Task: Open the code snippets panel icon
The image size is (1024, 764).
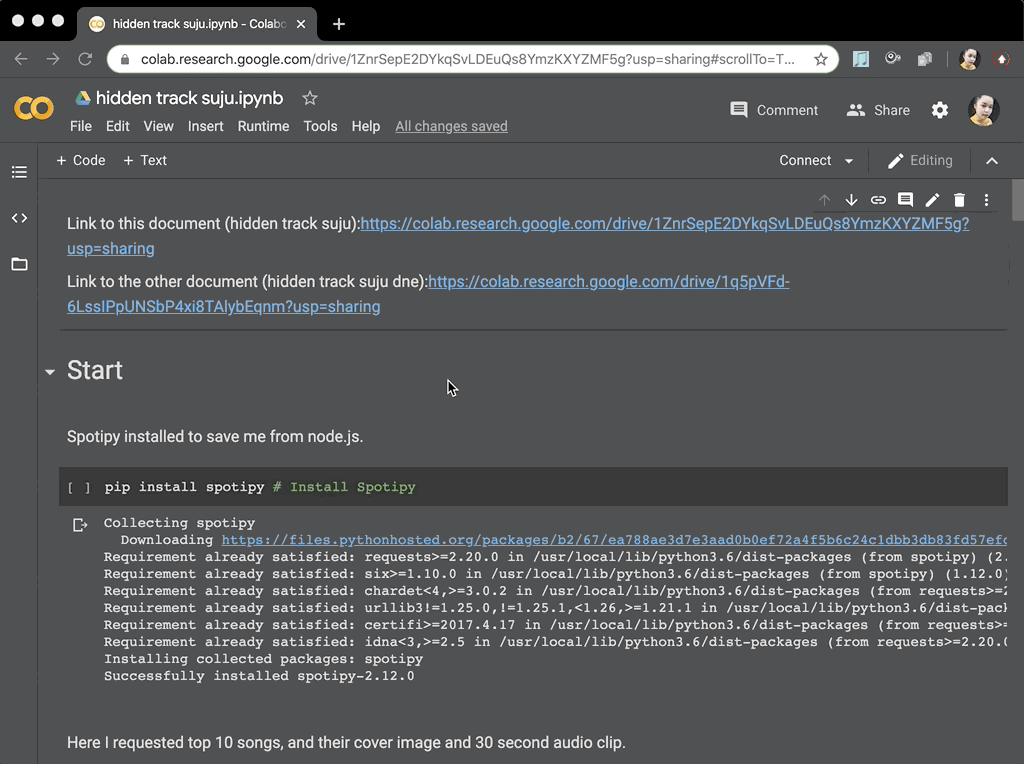Action: (19, 218)
